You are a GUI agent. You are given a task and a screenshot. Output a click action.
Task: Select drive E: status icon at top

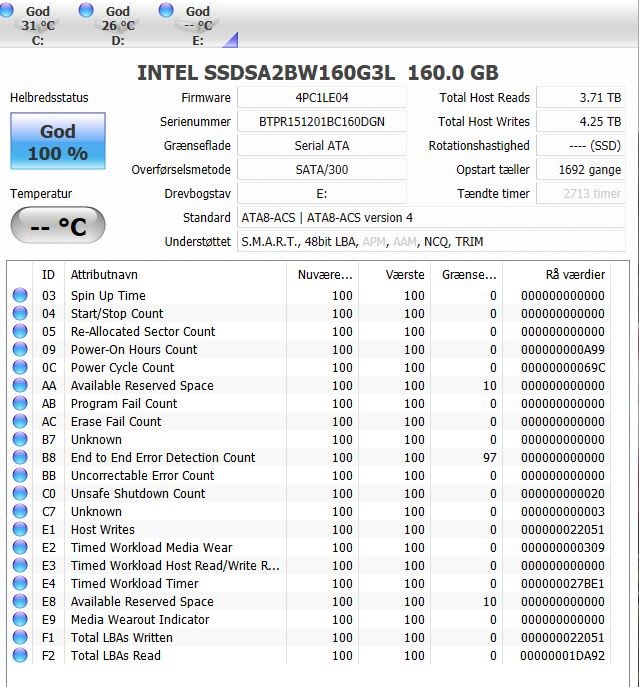pos(166,10)
